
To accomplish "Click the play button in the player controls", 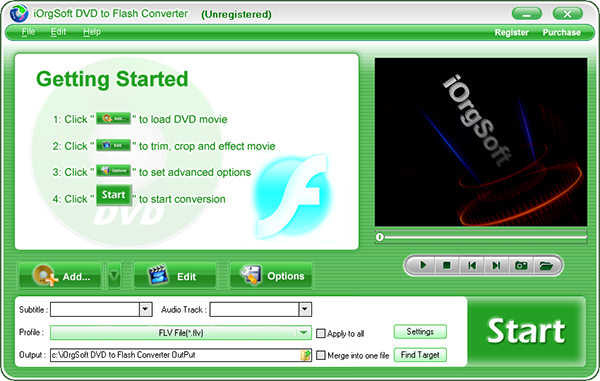I will pos(423,265).
